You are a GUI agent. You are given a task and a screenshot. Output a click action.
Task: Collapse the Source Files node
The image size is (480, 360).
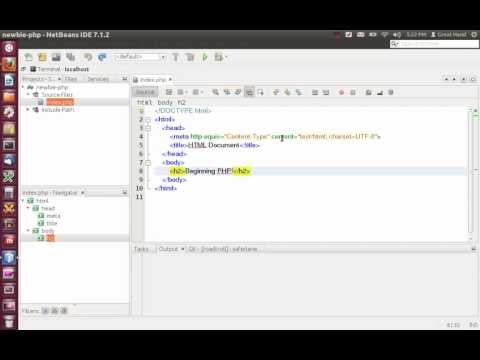(x=28, y=95)
